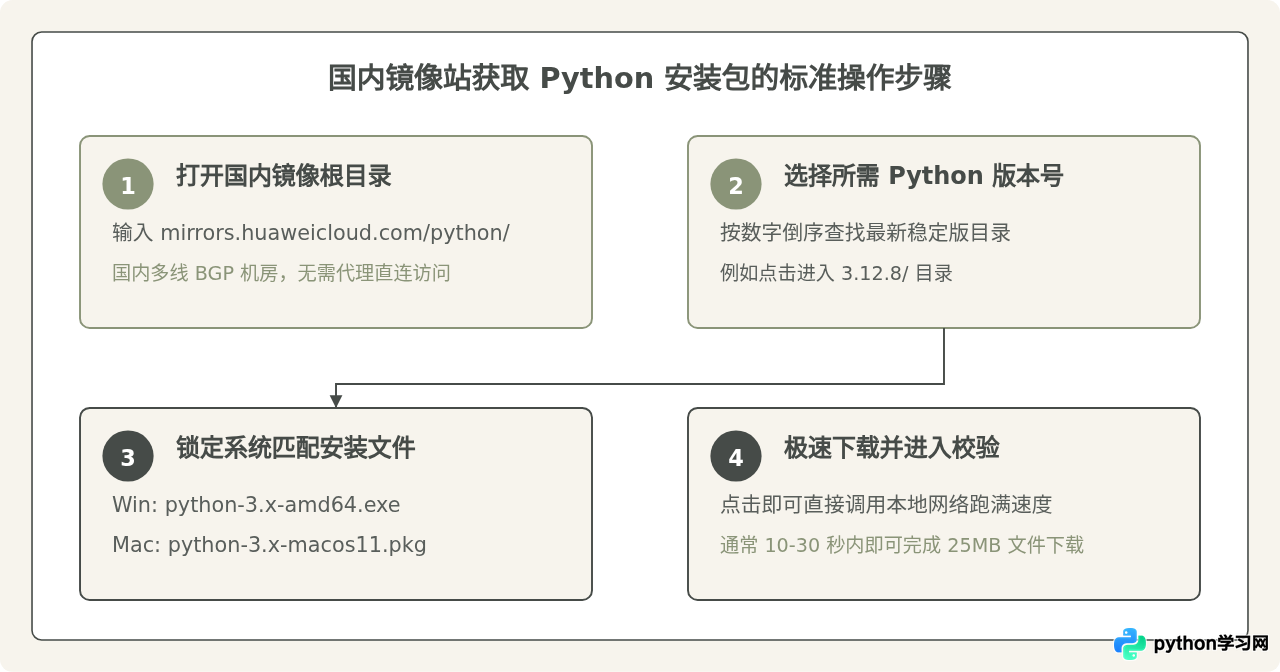Click the line 按数字倒序查找最新稳定版目录
The width and height of the screenshot is (1280, 672).
coord(865,233)
